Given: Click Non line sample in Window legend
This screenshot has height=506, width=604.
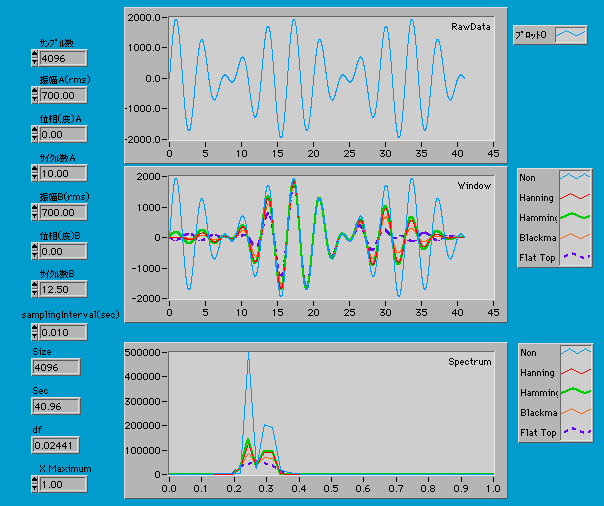Looking at the screenshot, I should point(576,176).
